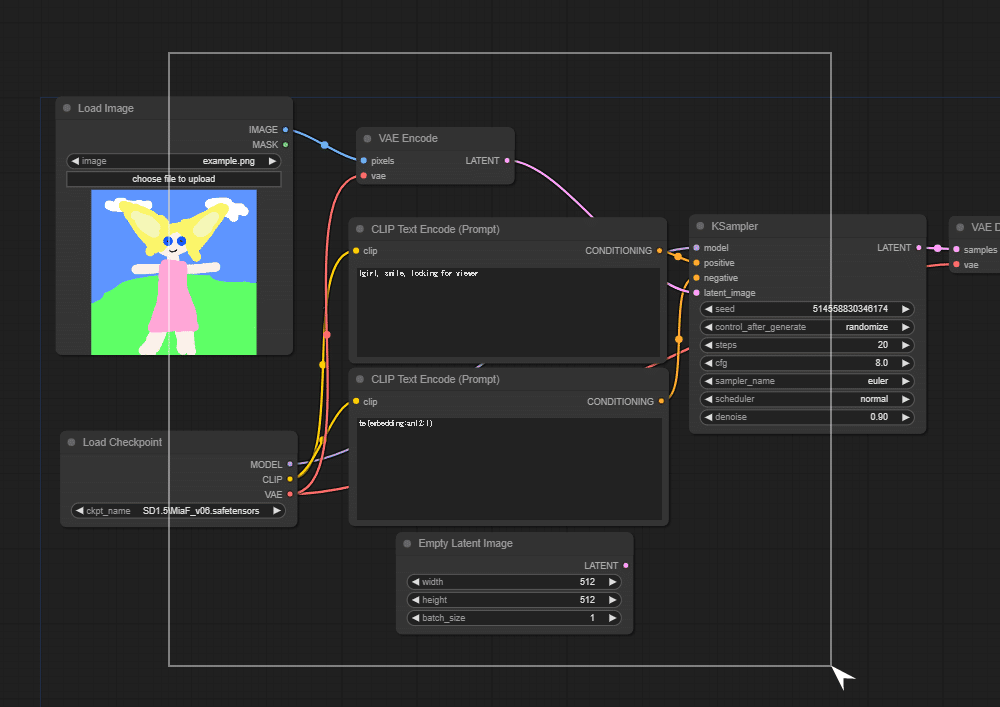Click the negative input slot on KSampler
1000x707 pixels.
tap(696, 278)
